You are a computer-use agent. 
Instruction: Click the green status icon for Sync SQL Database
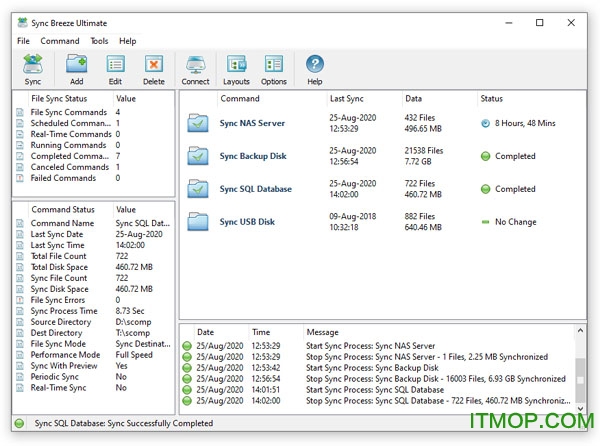[486, 189]
